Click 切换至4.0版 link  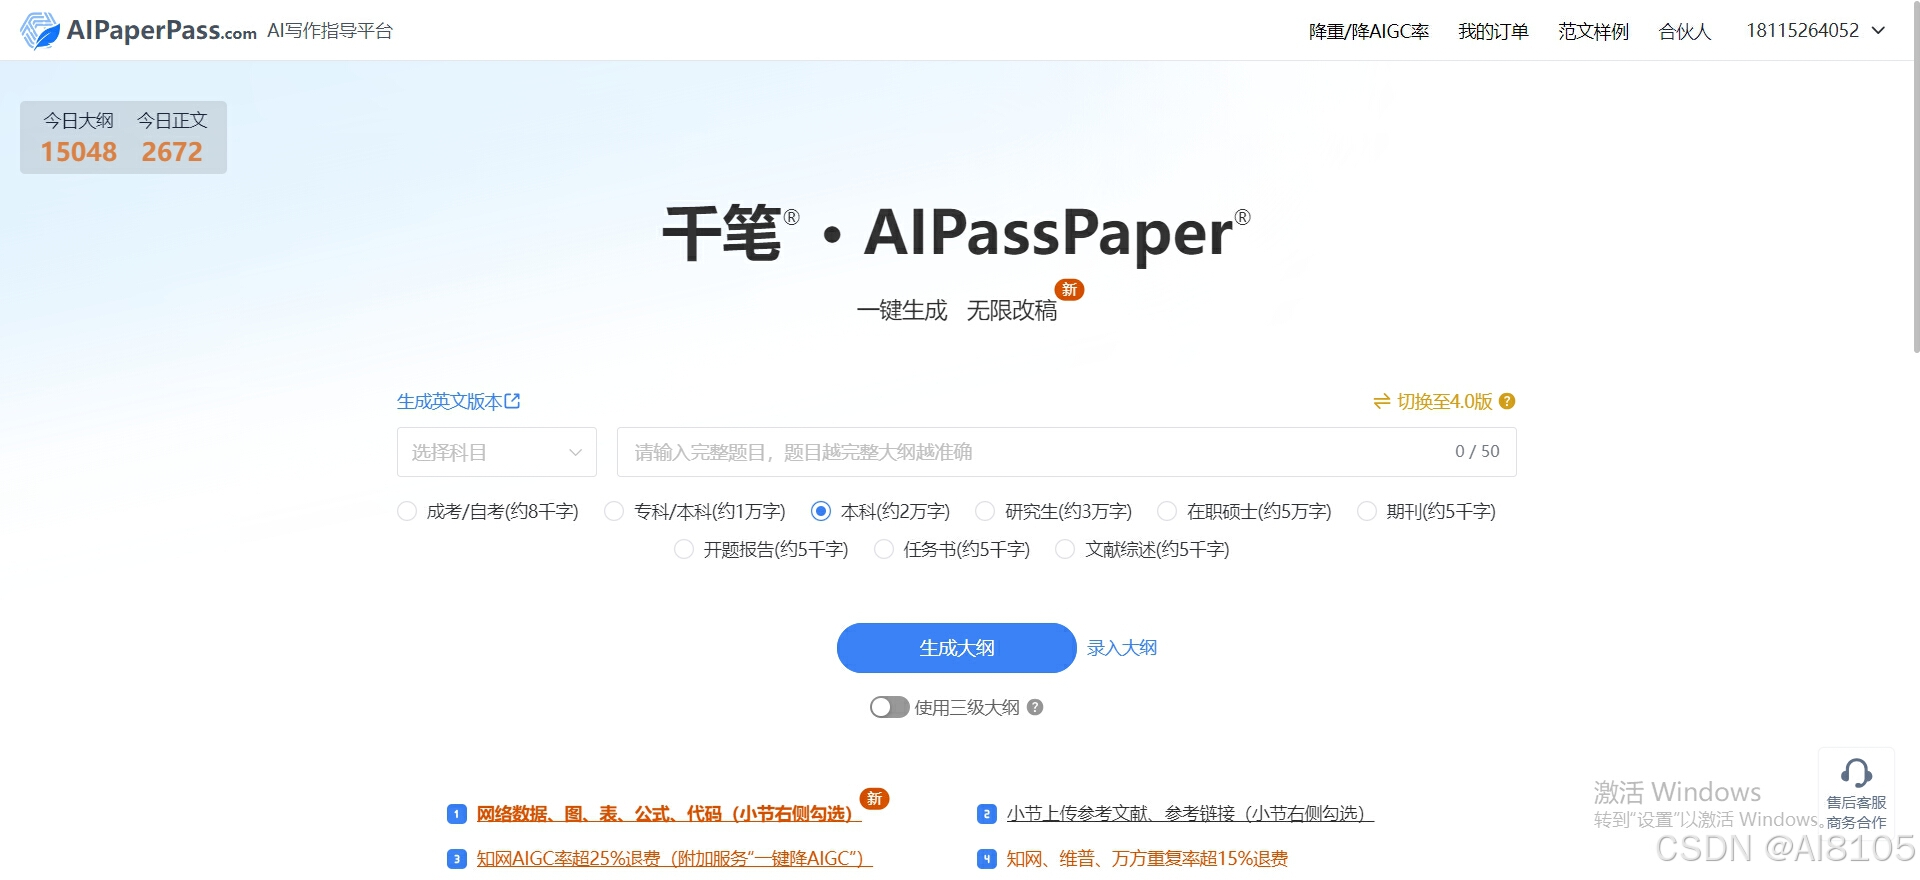pyautogui.click(x=1444, y=401)
